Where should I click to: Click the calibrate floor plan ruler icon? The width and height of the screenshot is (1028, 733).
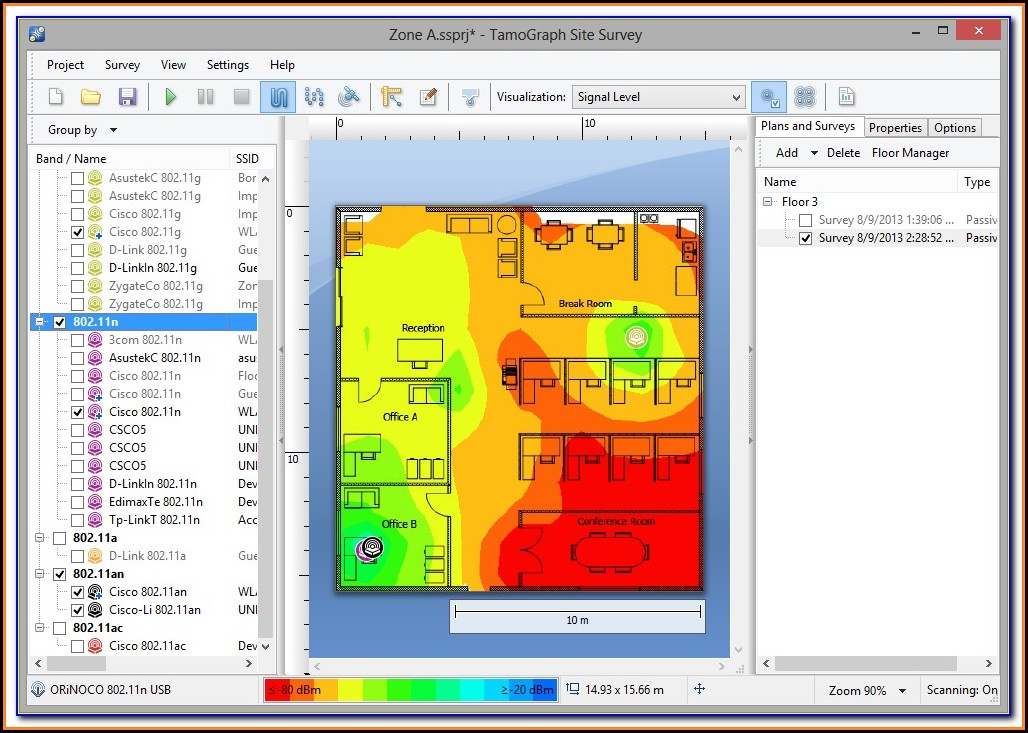(x=391, y=97)
